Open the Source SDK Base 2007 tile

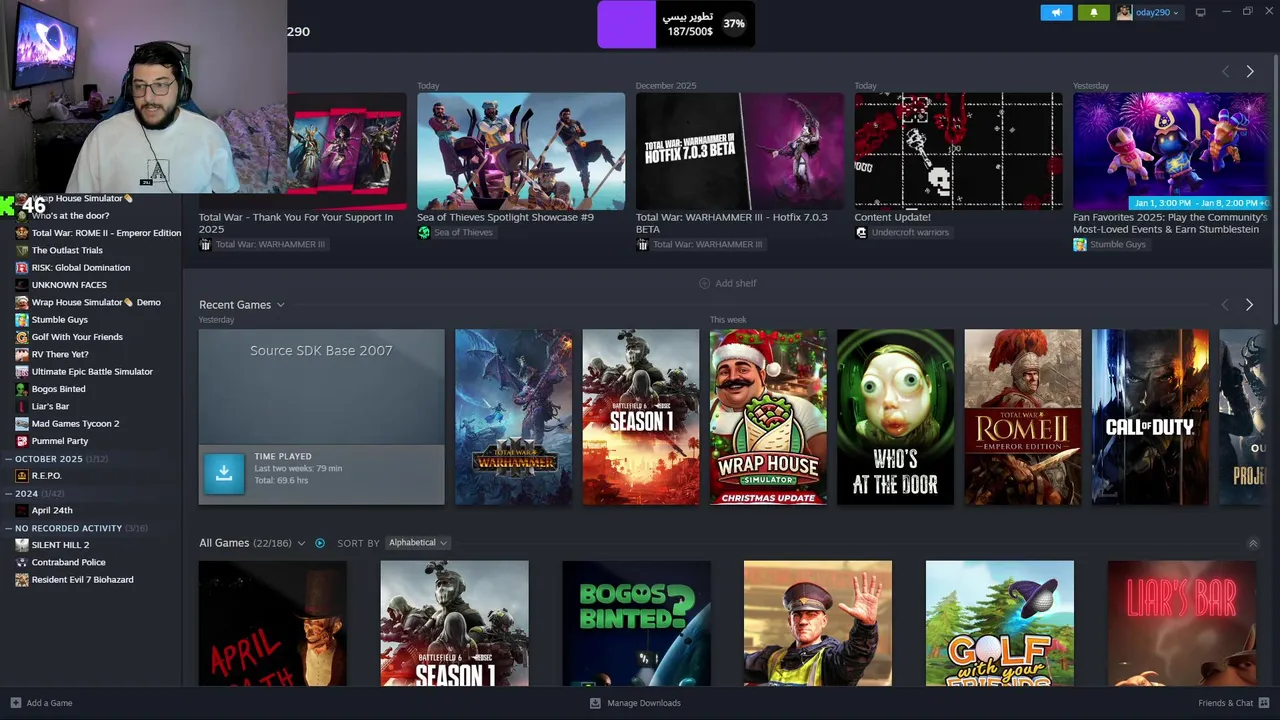pyautogui.click(x=321, y=417)
